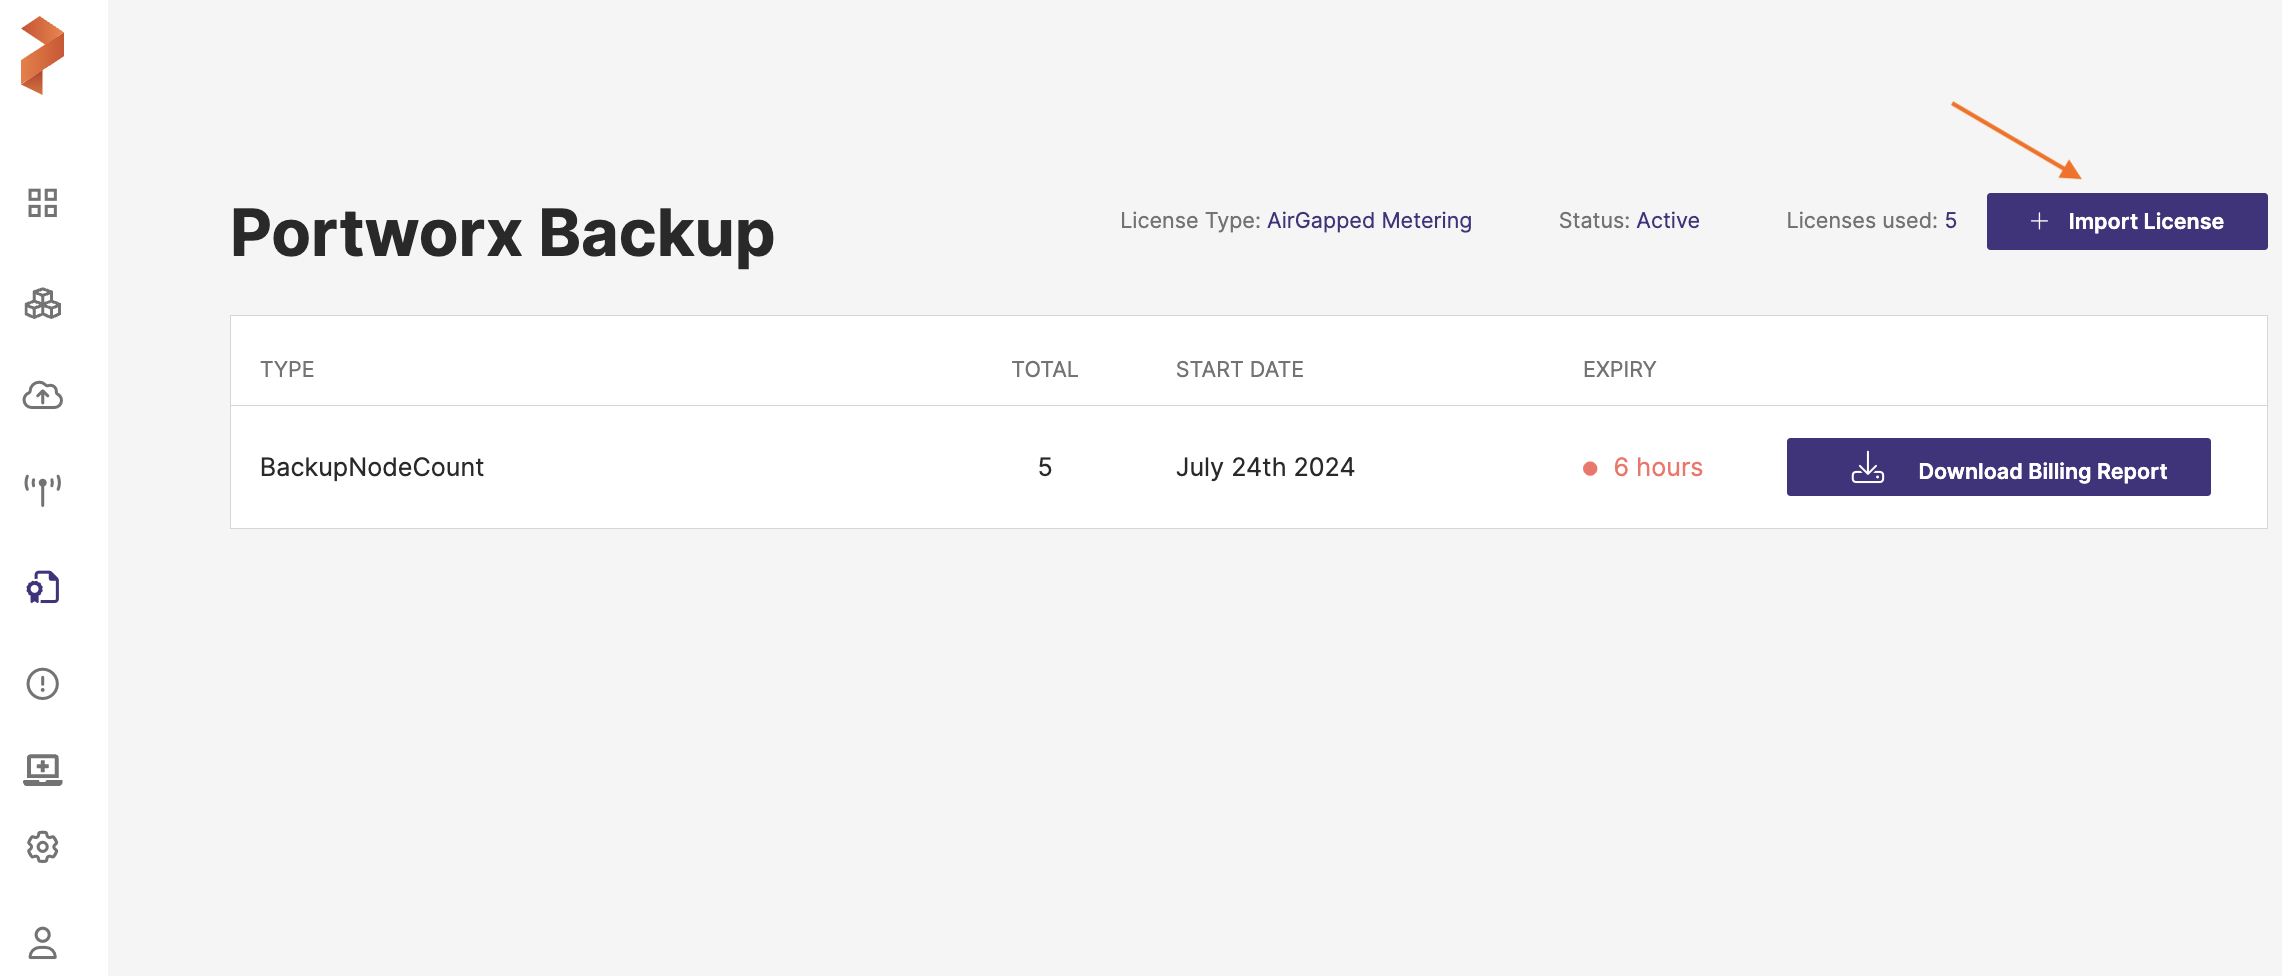The height and width of the screenshot is (976, 2282).
Task: Click the monitor with plus icon
Action: point(42,769)
